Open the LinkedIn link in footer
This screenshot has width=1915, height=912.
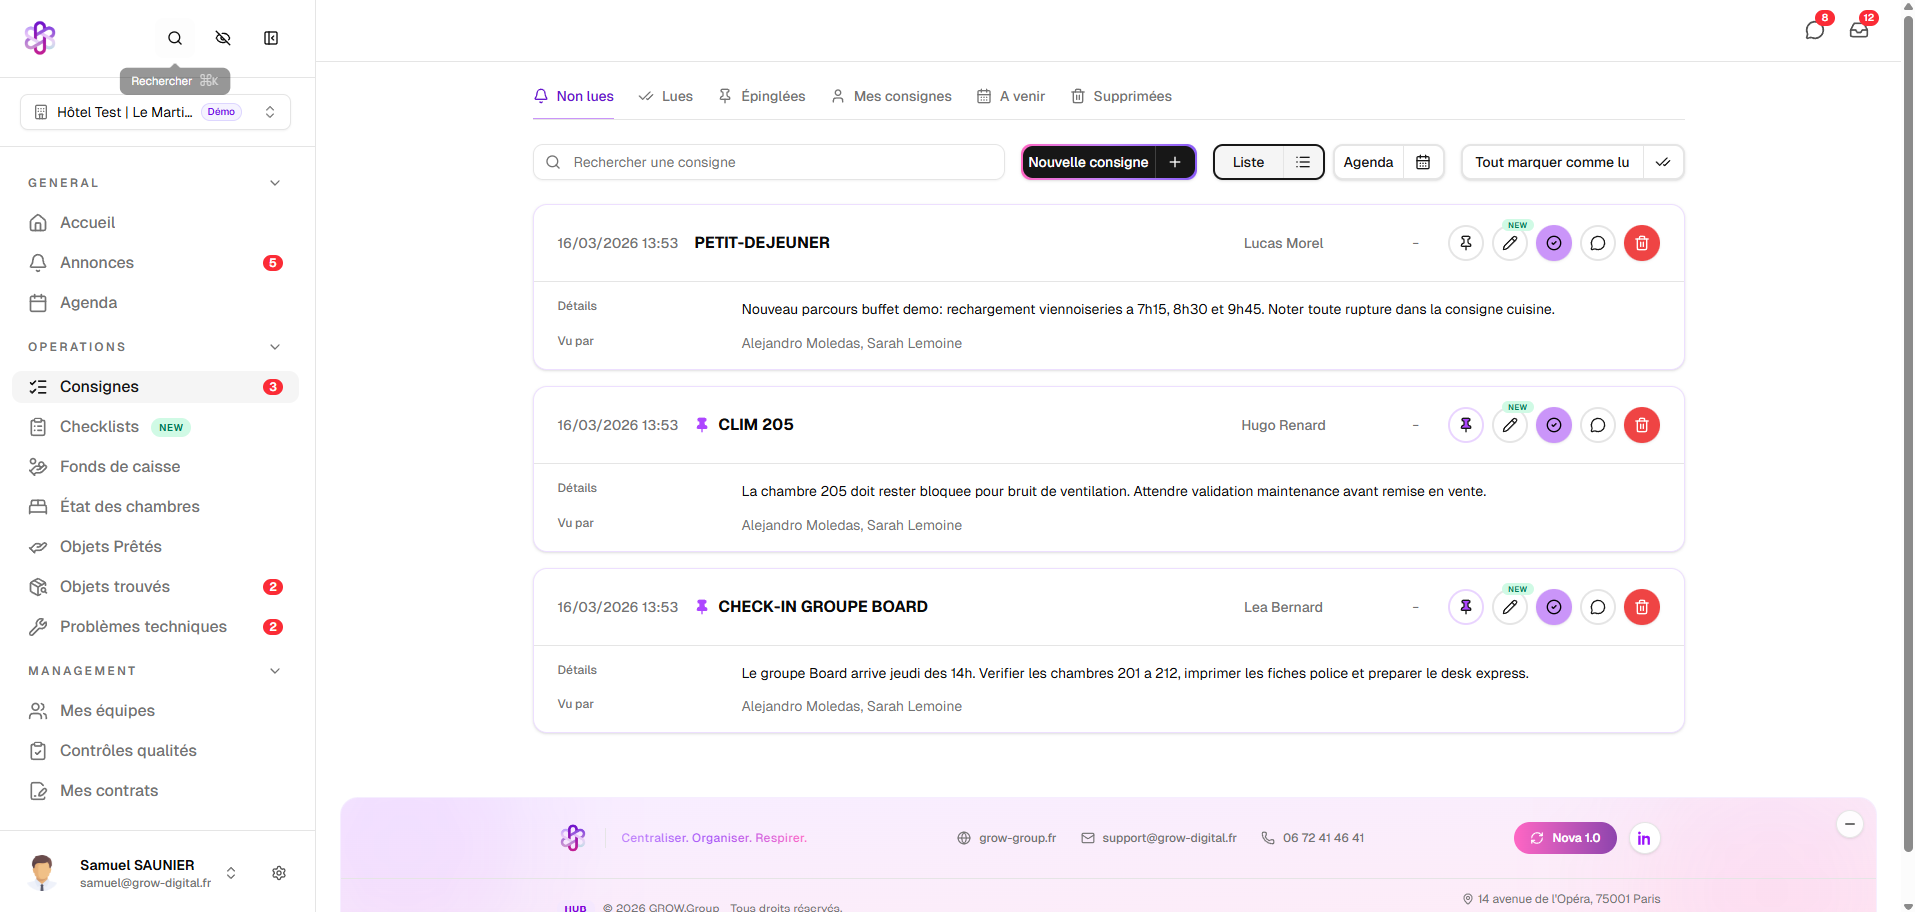(1643, 838)
